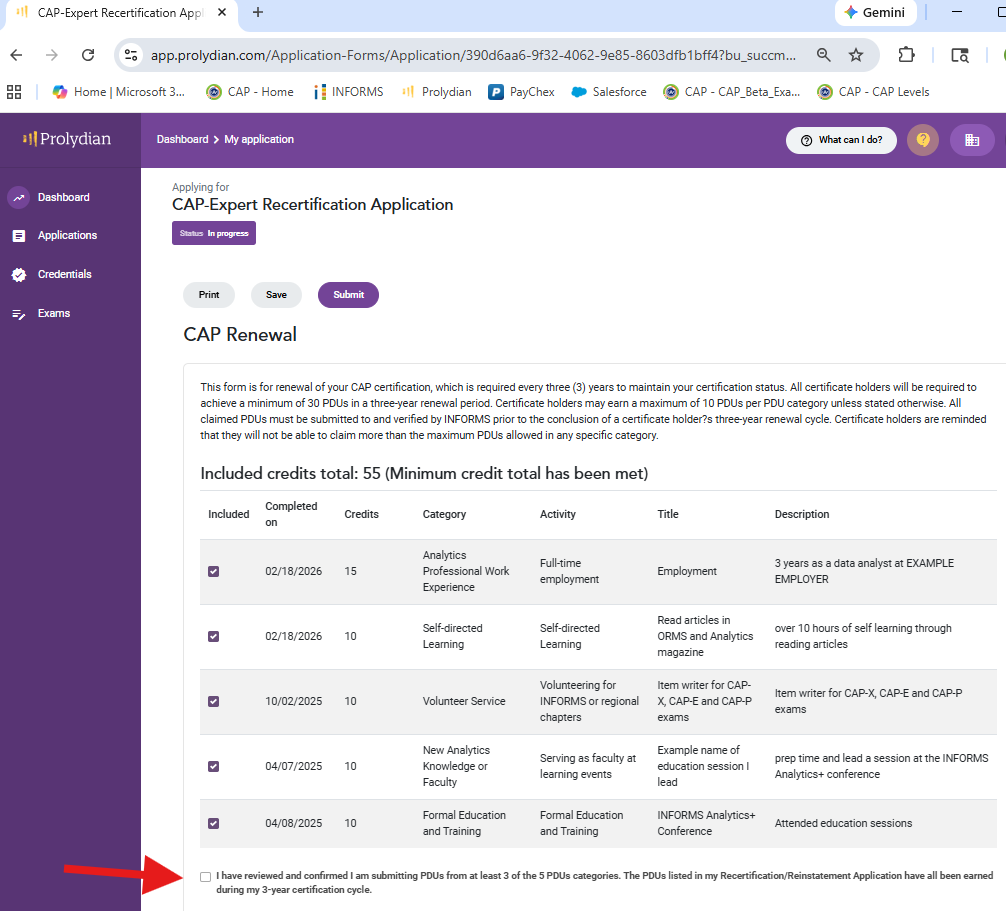Check the PDU review confirmation checkbox
The height and width of the screenshot is (911, 1006).
point(206,877)
